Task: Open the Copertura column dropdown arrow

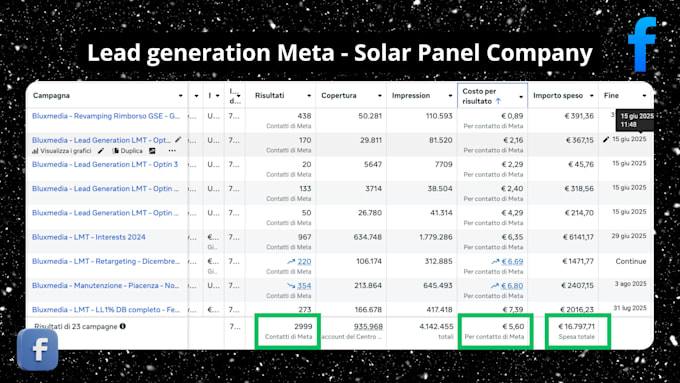Action: coord(379,96)
